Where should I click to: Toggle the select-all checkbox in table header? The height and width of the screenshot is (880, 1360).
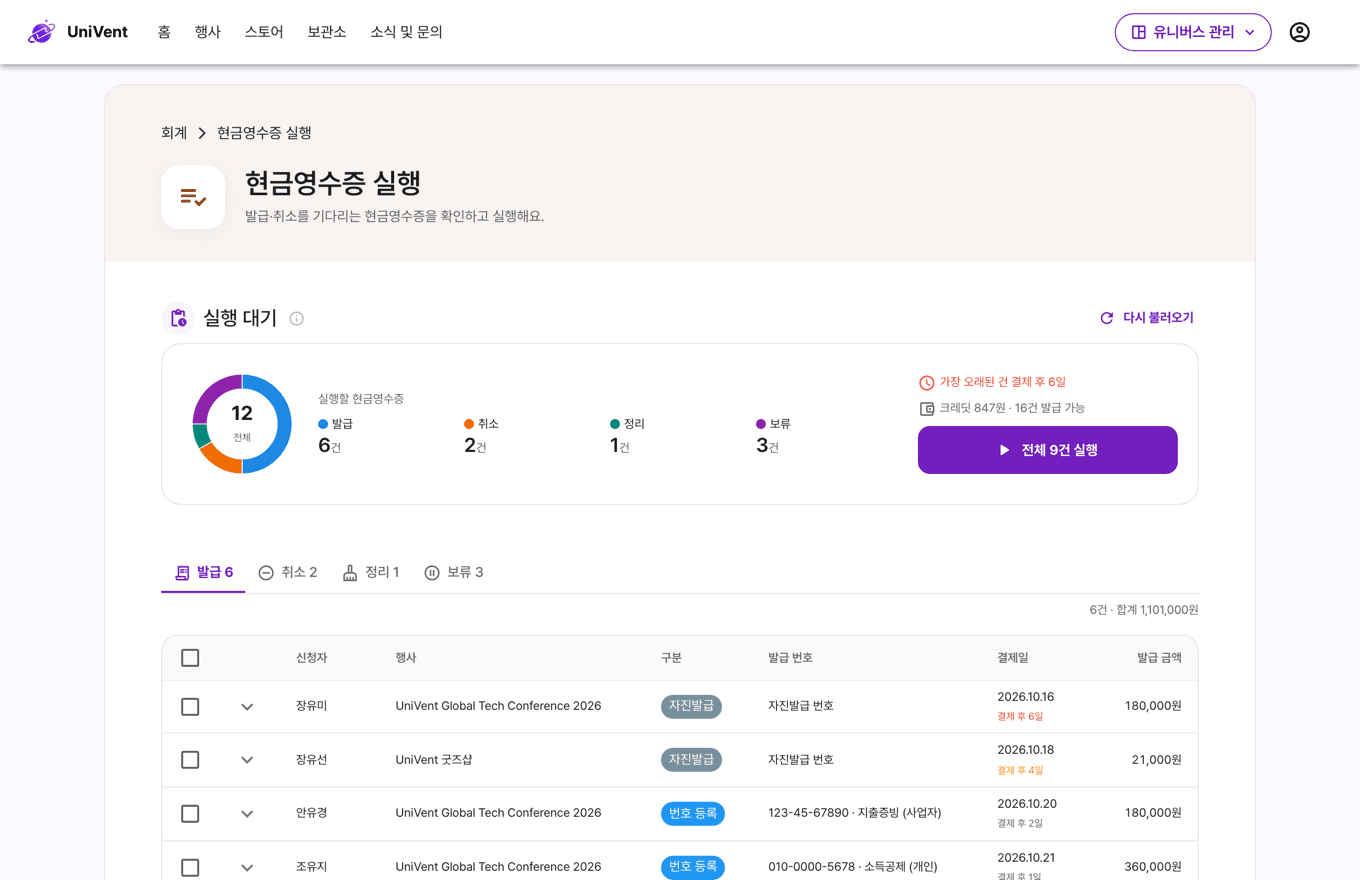click(x=190, y=658)
